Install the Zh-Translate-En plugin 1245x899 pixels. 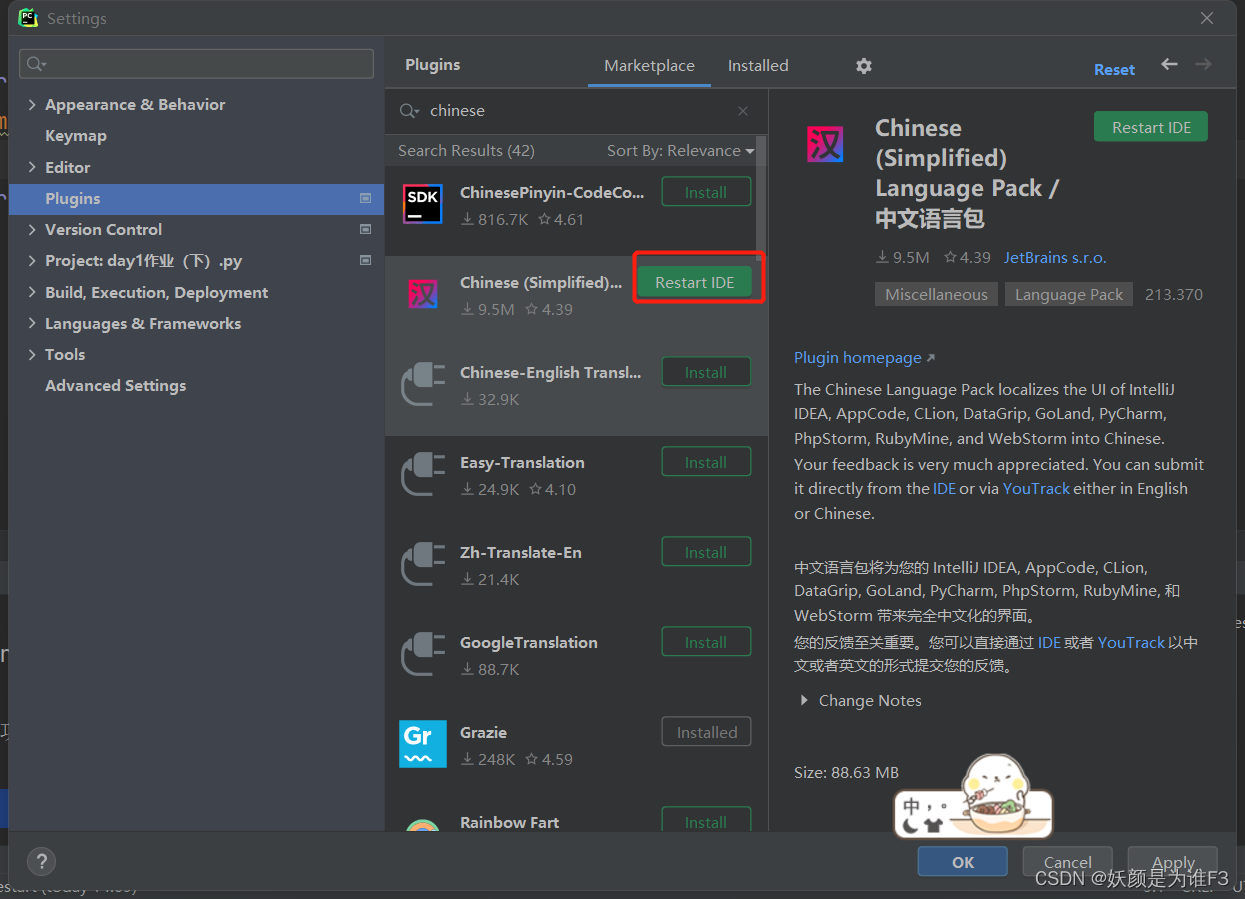pos(706,552)
